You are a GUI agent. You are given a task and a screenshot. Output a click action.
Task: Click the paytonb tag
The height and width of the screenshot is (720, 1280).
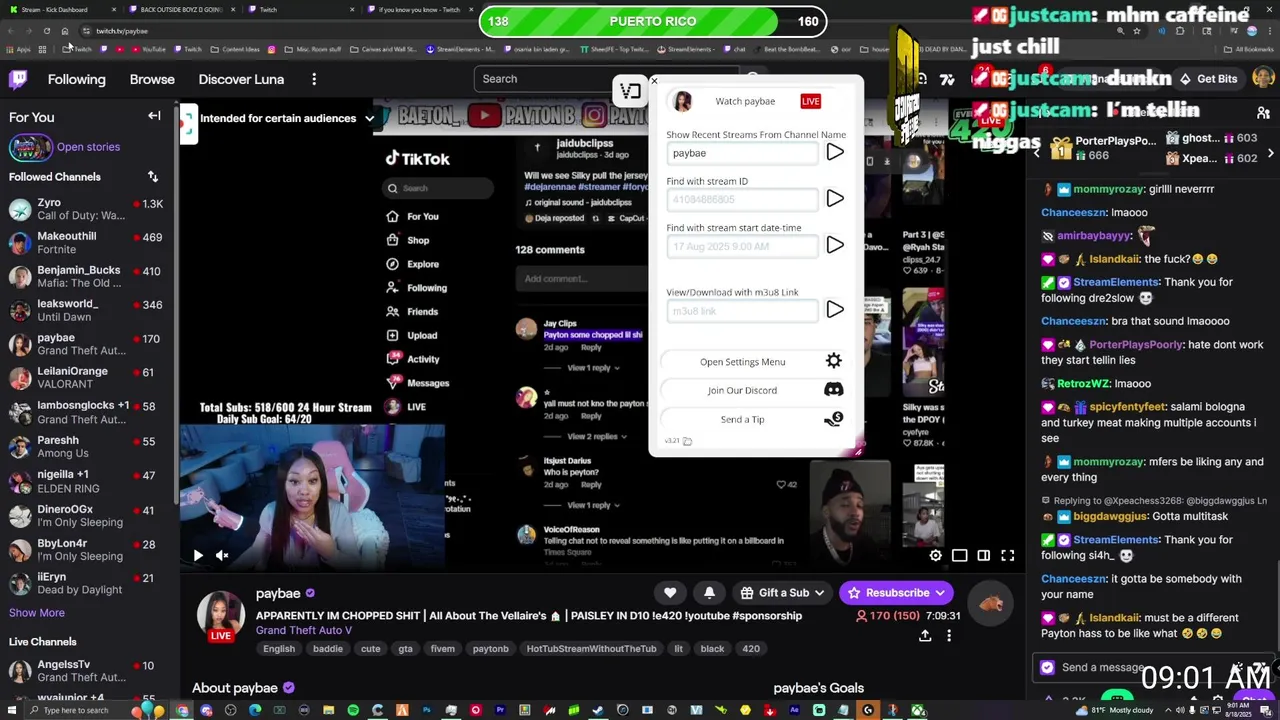490,649
